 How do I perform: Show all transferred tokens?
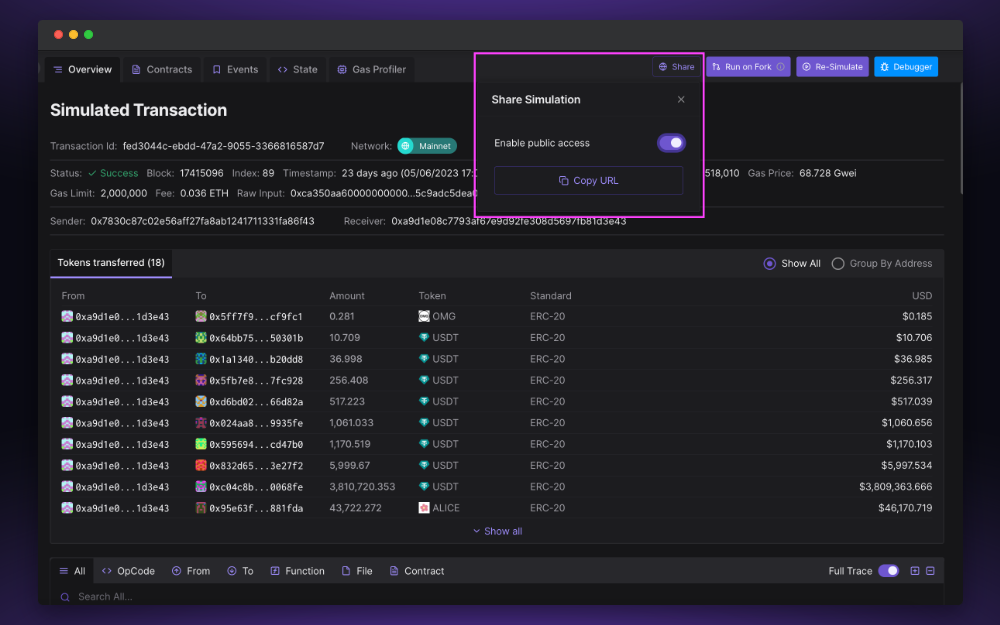(x=497, y=531)
